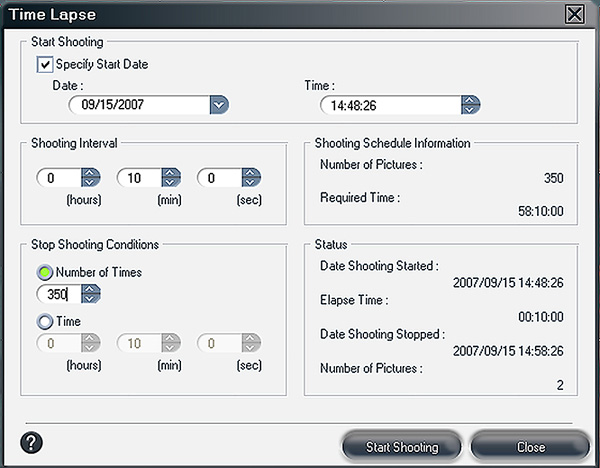Adjust the interval seconds spinner
Image resolution: width=600 pixels, height=468 pixels.
251,178
